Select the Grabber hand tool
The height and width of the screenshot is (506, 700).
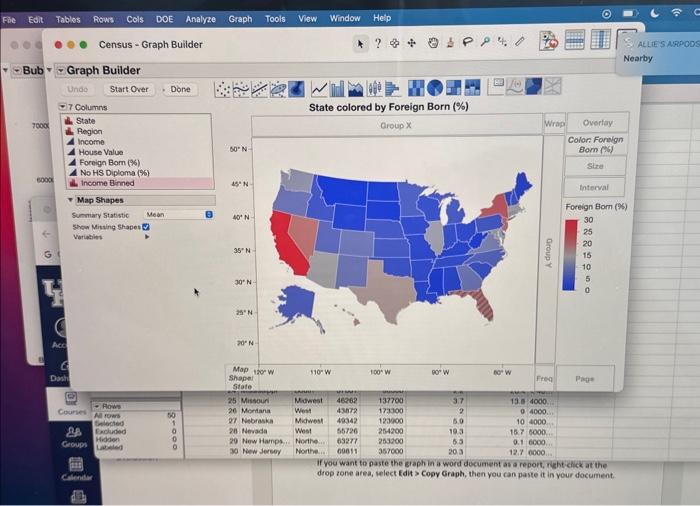click(x=432, y=43)
